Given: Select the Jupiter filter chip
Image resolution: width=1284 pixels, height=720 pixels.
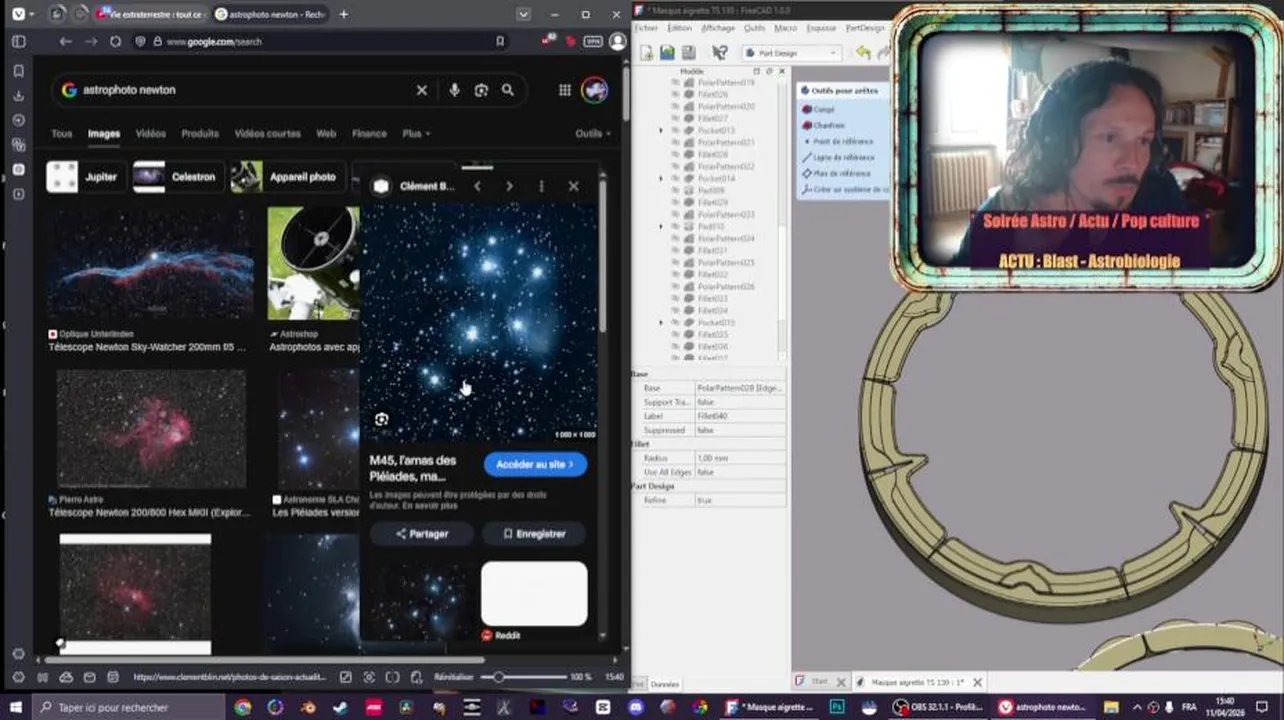Looking at the screenshot, I should coord(87,177).
